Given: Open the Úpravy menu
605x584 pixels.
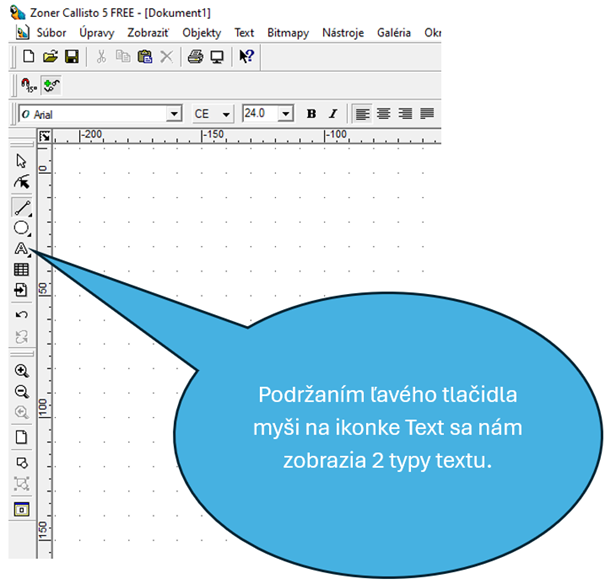Looking at the screenshot, I should pyautogui.click(x=96, y=33).
